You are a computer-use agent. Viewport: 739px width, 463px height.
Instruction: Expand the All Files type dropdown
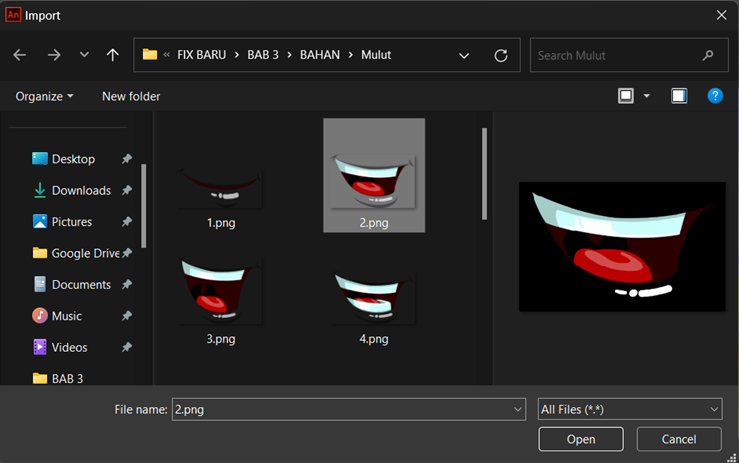[x=630, y=409]
